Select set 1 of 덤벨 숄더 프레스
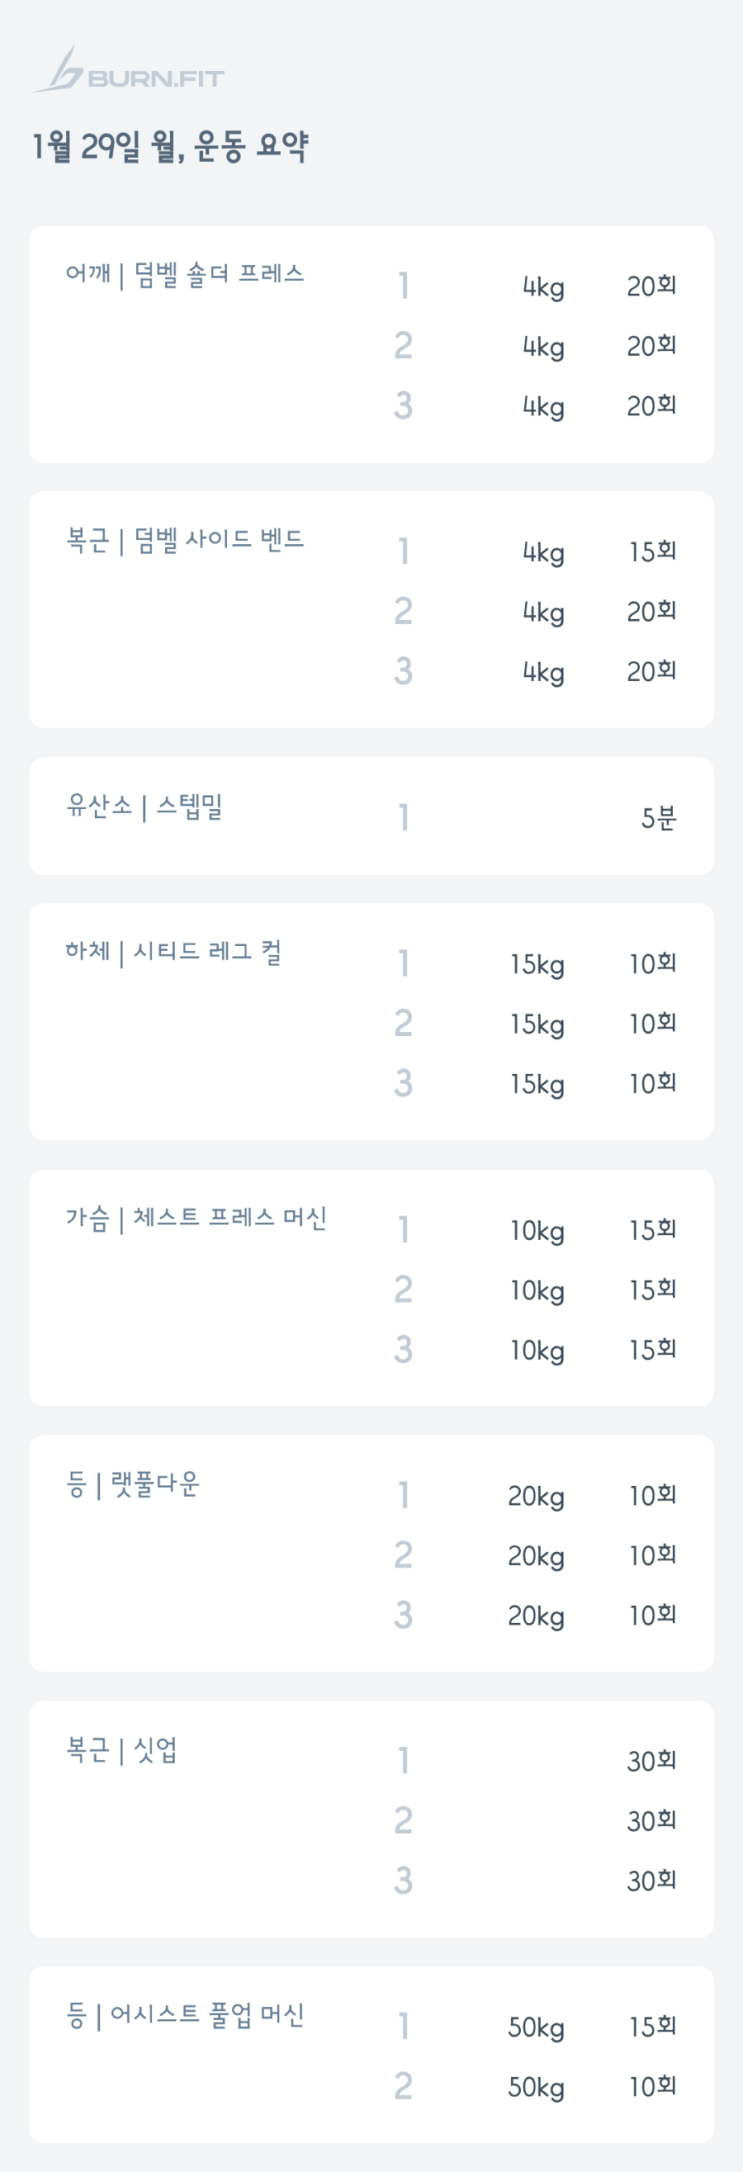This screenshot has width=743, height=2172. 403,287
